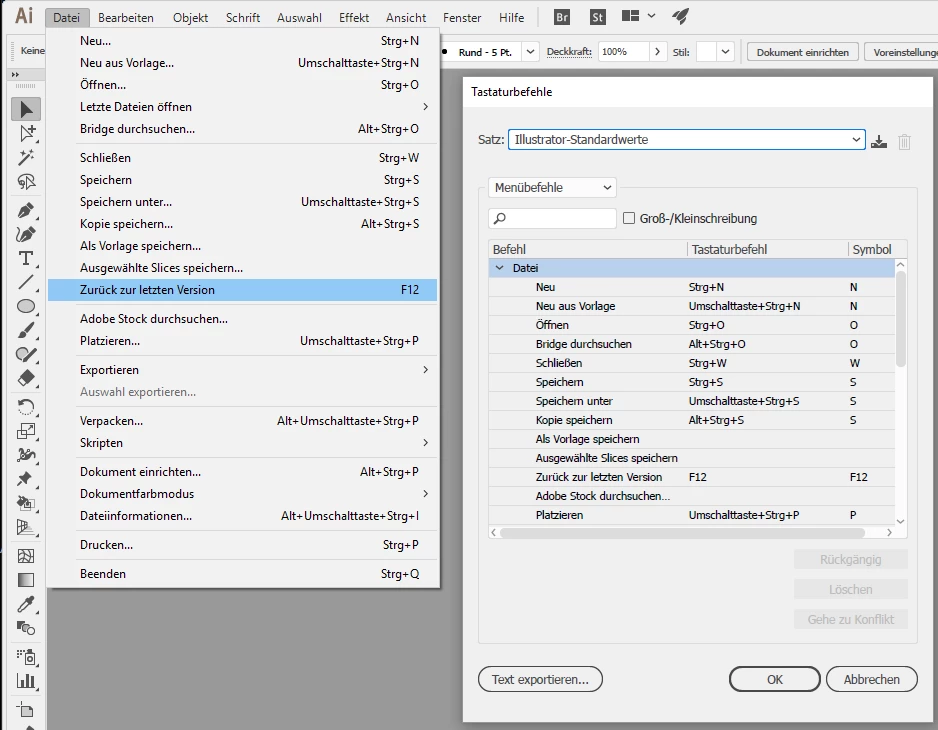Select the Paintbrush tool

click(26, 330)
